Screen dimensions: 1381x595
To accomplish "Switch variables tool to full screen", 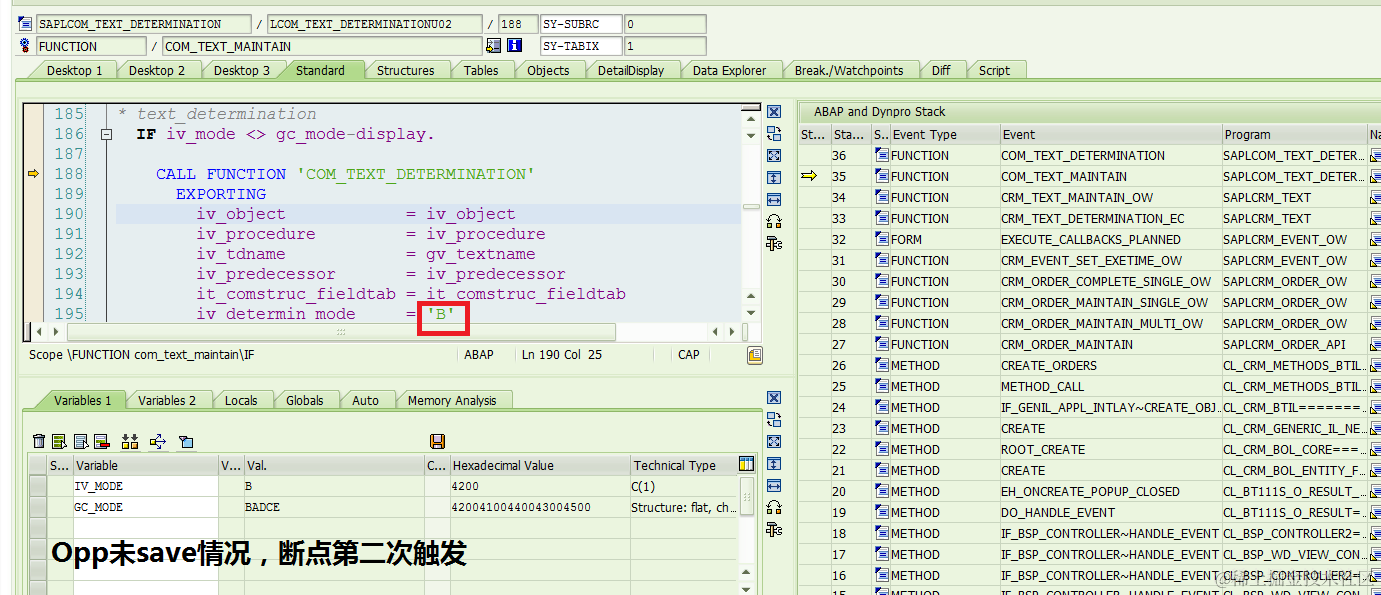I will pyautogui.click(x=774, y=442).
